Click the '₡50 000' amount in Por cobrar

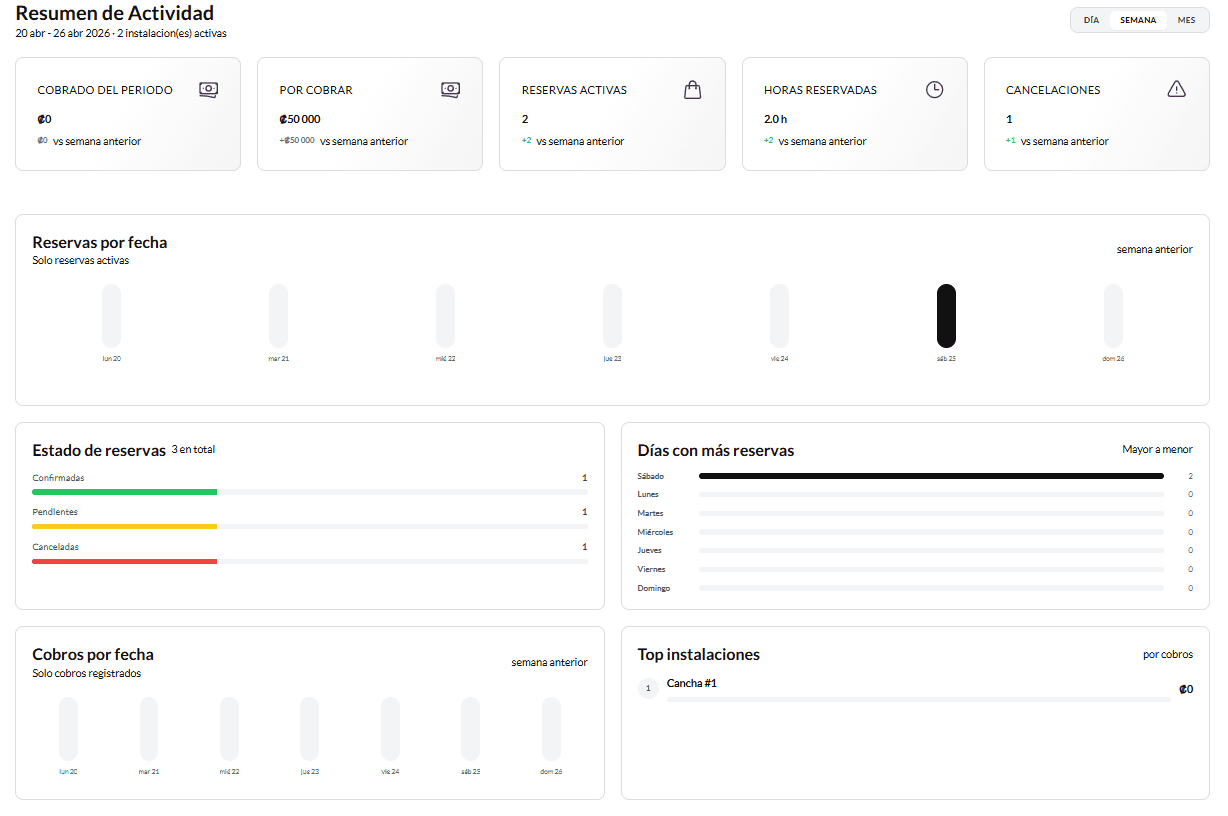click(x=300, y=119)
